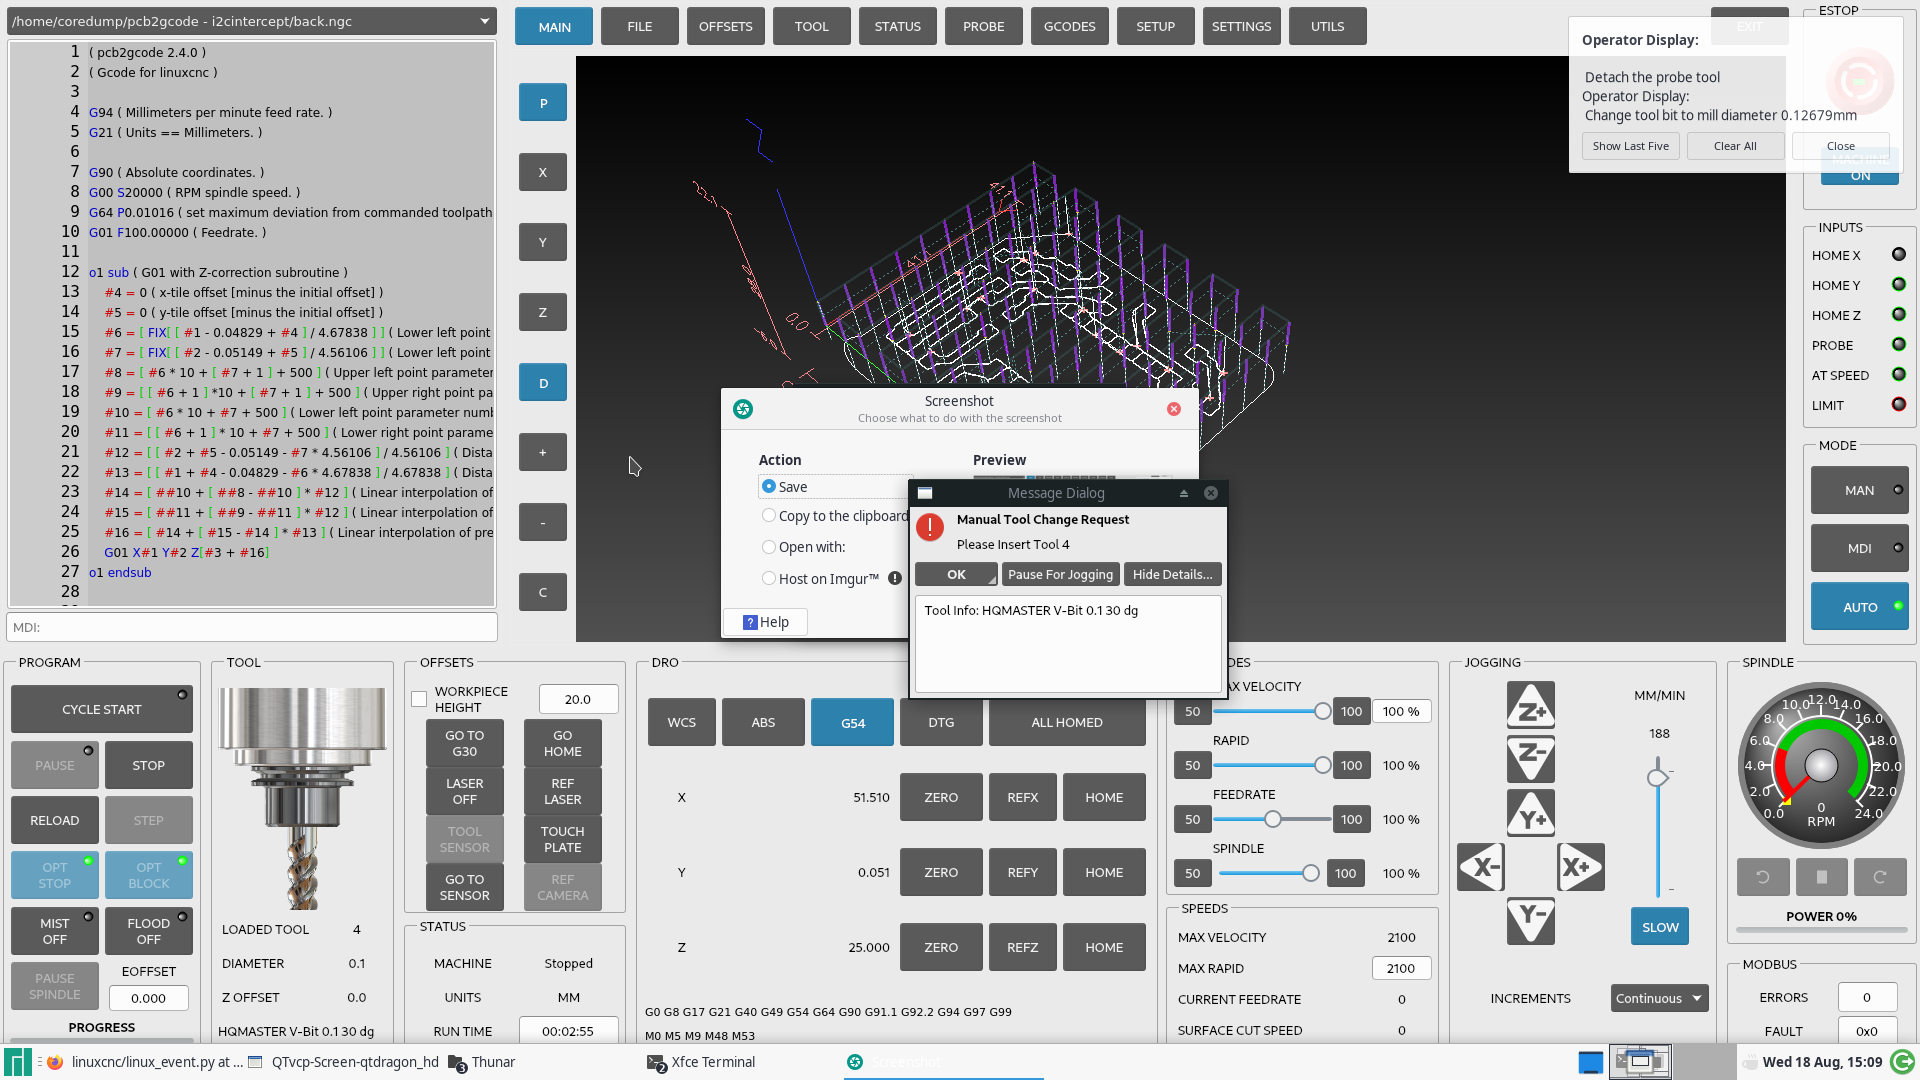
Task: Open the GCODES tab
Action: 1070,26
